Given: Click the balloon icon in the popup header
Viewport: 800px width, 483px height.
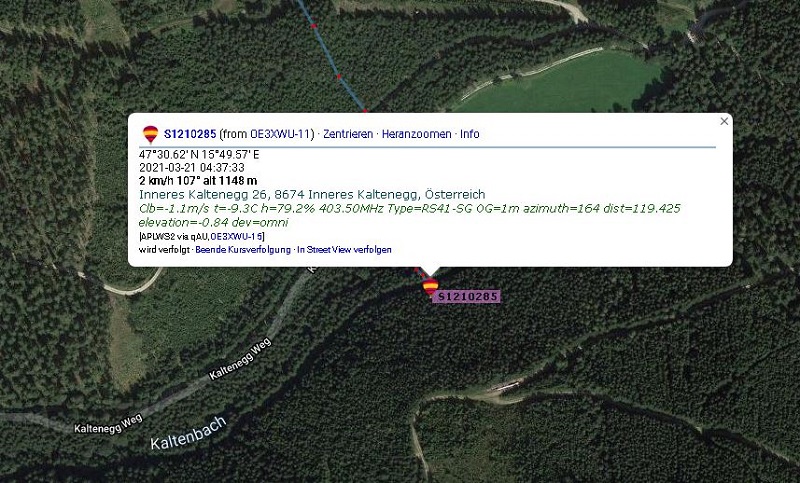Looking at the screenshot, I should pos(151,134).
